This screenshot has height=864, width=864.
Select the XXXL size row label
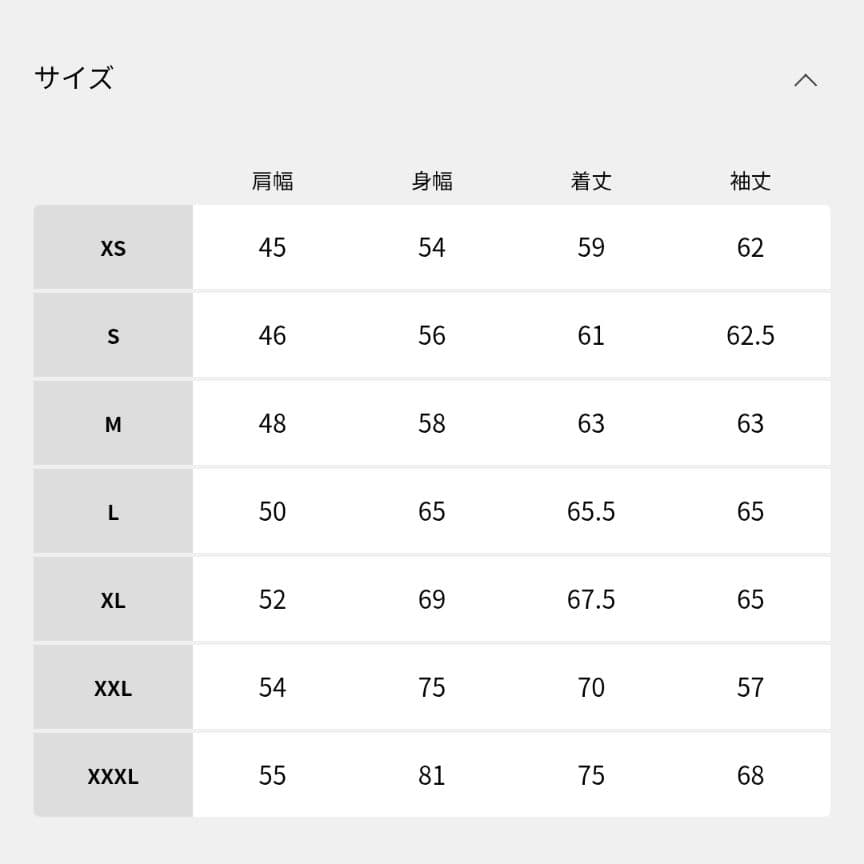click(113, 775)
